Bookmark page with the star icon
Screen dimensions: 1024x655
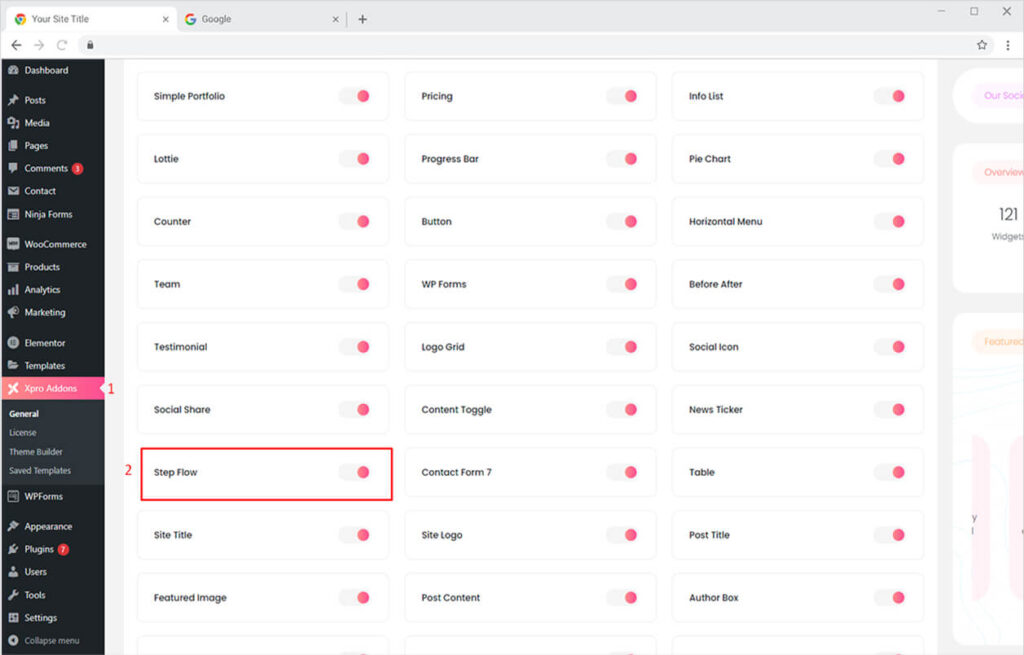click(x=982, y=45)
